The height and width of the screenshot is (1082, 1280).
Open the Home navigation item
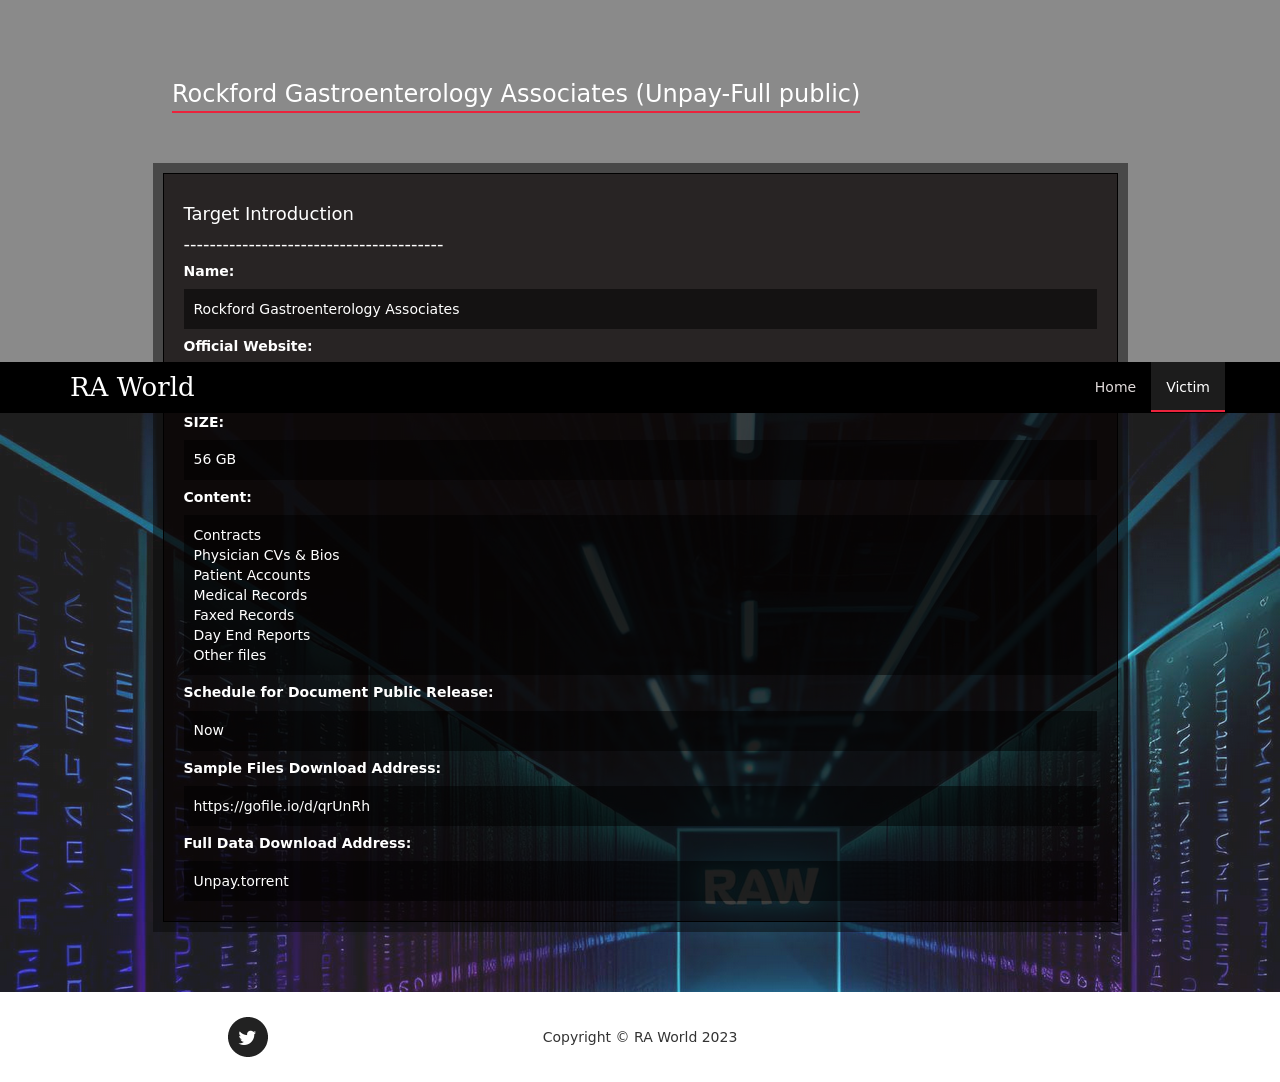click(1115, 387)
